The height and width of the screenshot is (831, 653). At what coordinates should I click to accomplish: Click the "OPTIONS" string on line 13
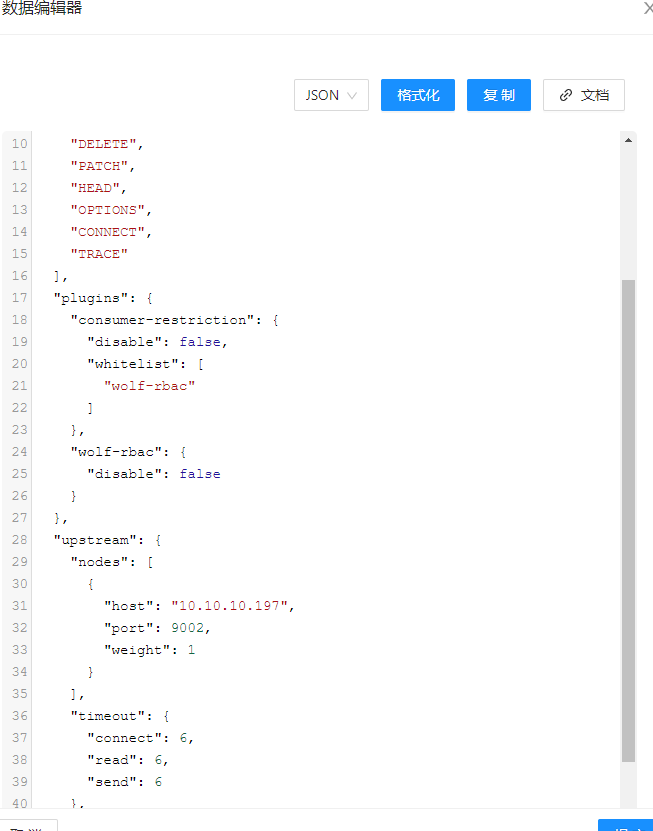(x=108, y=210)
